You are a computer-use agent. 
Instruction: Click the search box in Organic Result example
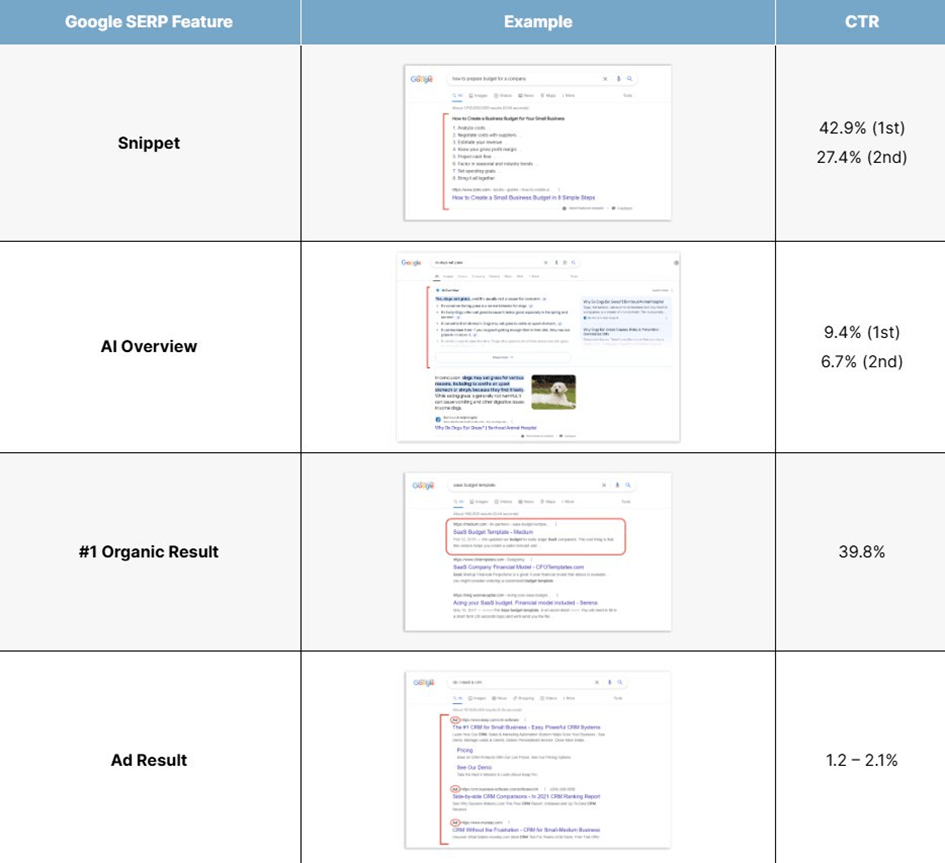click(541, 485)
